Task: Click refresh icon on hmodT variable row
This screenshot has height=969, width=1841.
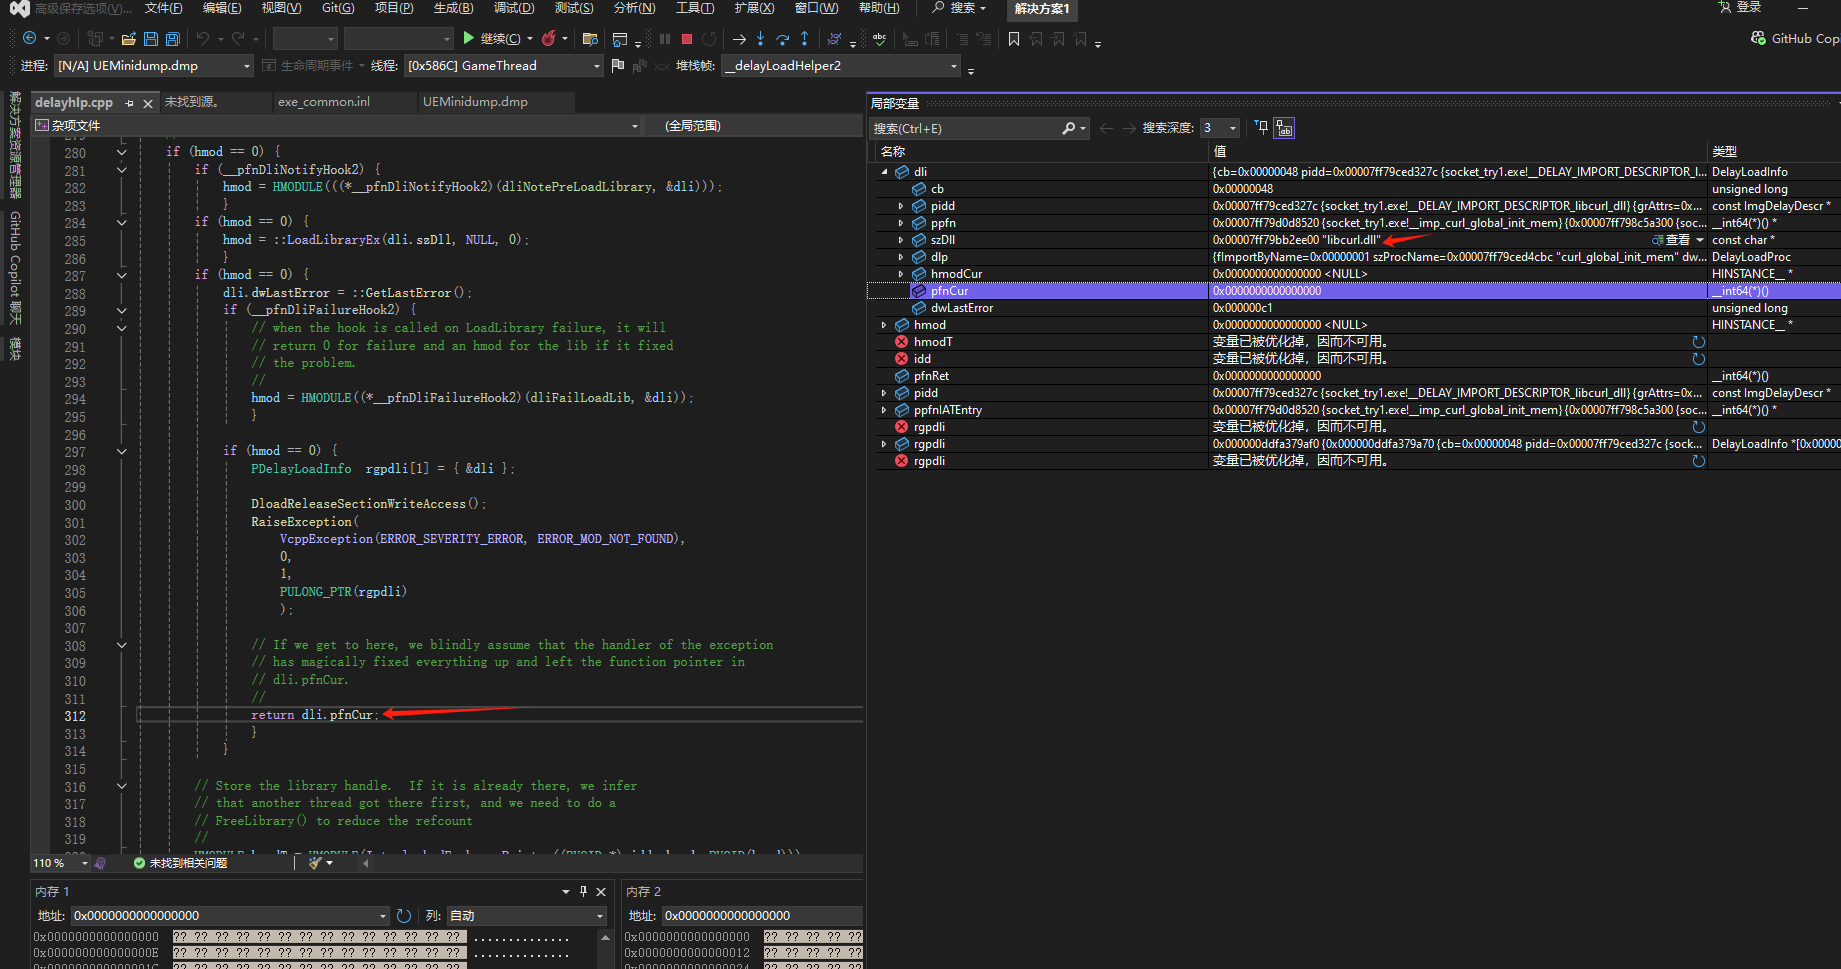Action: point(1698,342)
